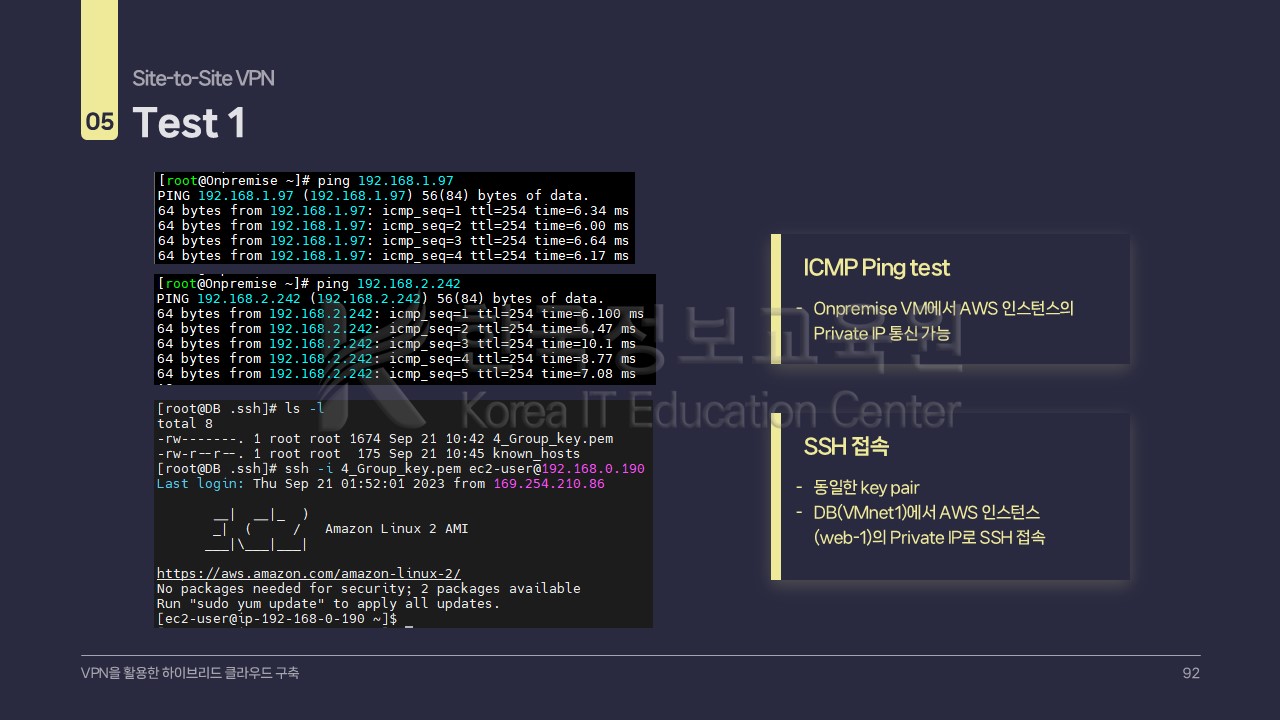Click the "SSH 접속" heading
The image size is (1280, 720).
tap(846, 446)
